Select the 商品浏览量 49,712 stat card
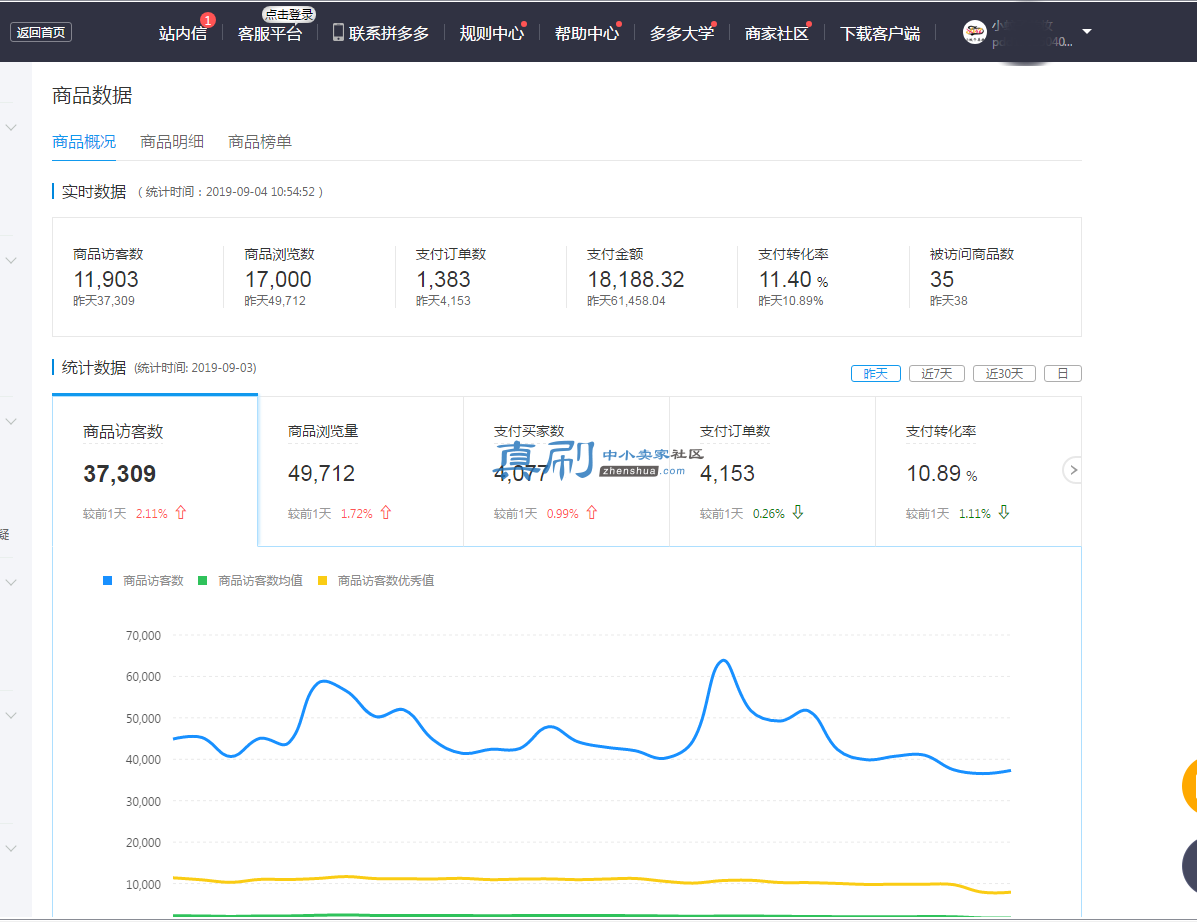The width and height of the screenshot is (1197, 922). [x=360, y=471]
